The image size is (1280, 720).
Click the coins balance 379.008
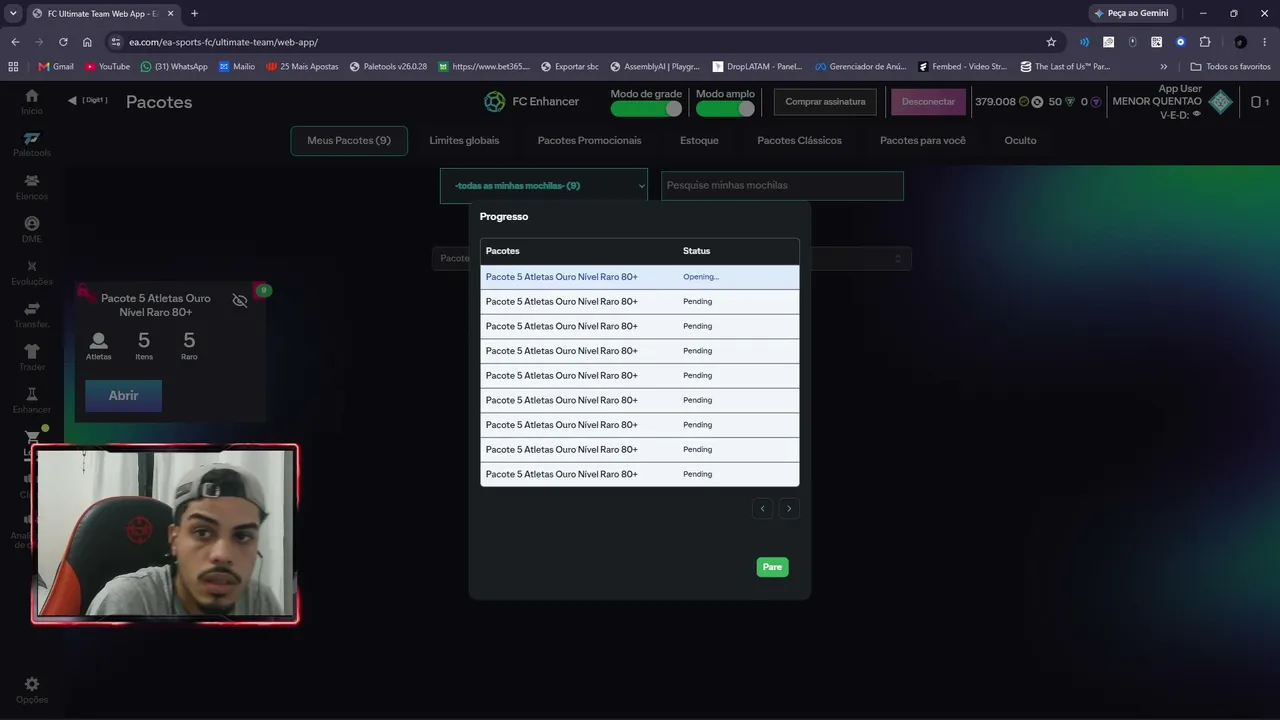(x=995, y=102)
